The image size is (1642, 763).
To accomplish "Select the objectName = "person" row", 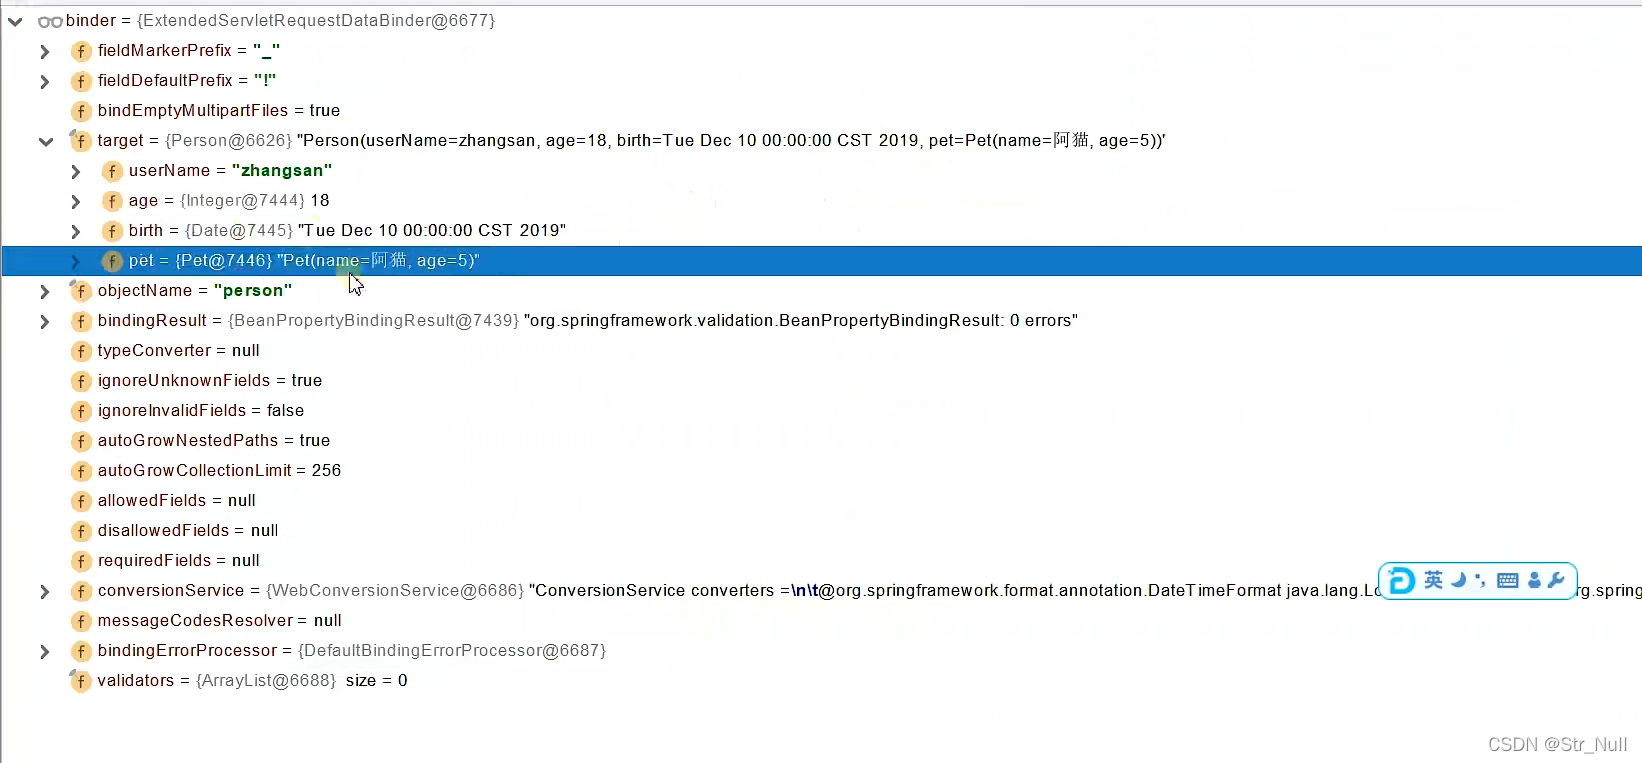I will (x=195, y=291).
